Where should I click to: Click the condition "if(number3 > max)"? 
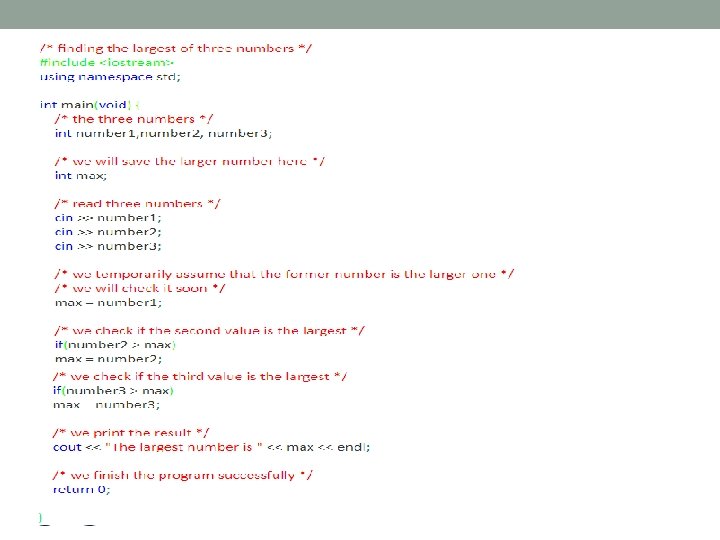(113, 391)
